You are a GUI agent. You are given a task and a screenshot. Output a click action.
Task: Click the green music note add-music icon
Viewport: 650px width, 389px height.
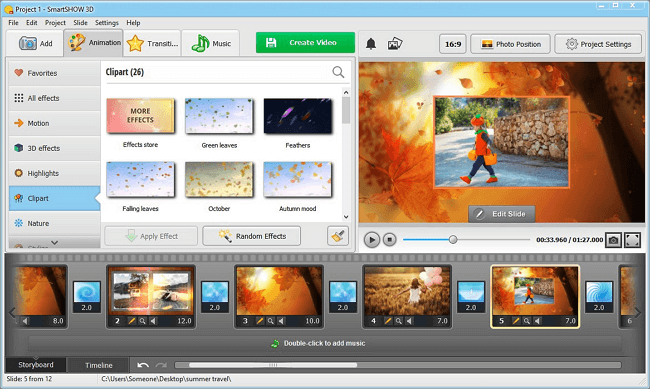275,343
